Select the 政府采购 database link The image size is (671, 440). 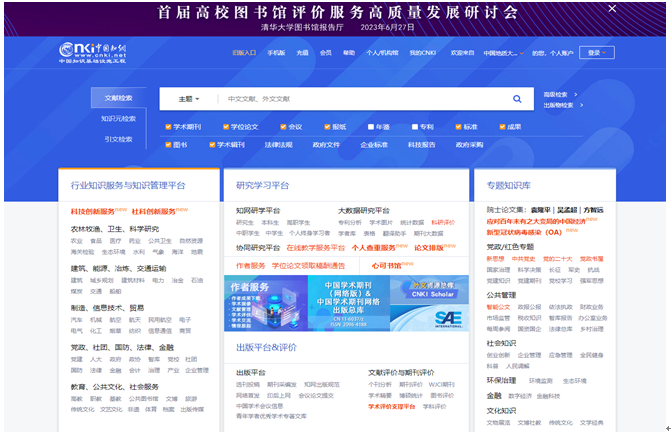coord(469,145)
